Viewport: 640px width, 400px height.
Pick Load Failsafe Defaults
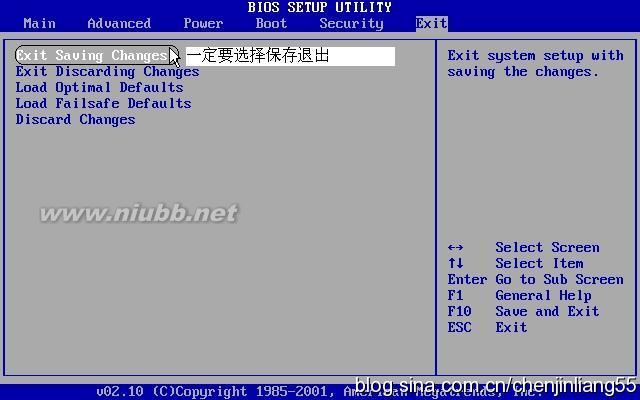pos(103,104)
